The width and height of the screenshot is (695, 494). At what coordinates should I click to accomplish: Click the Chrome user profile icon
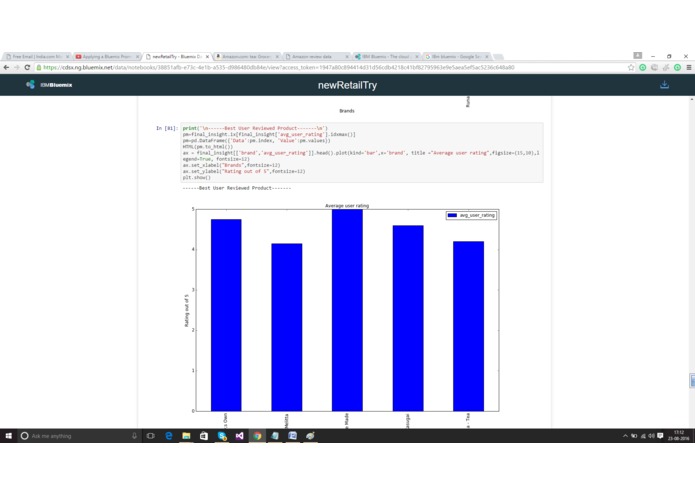(637, 55)
